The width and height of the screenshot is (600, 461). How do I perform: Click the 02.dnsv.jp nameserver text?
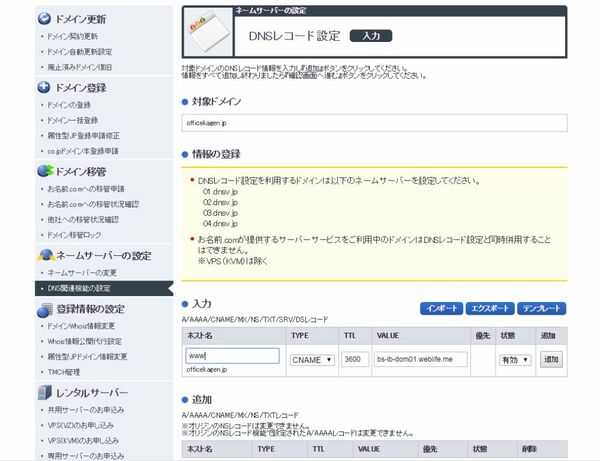pos(220,202)
